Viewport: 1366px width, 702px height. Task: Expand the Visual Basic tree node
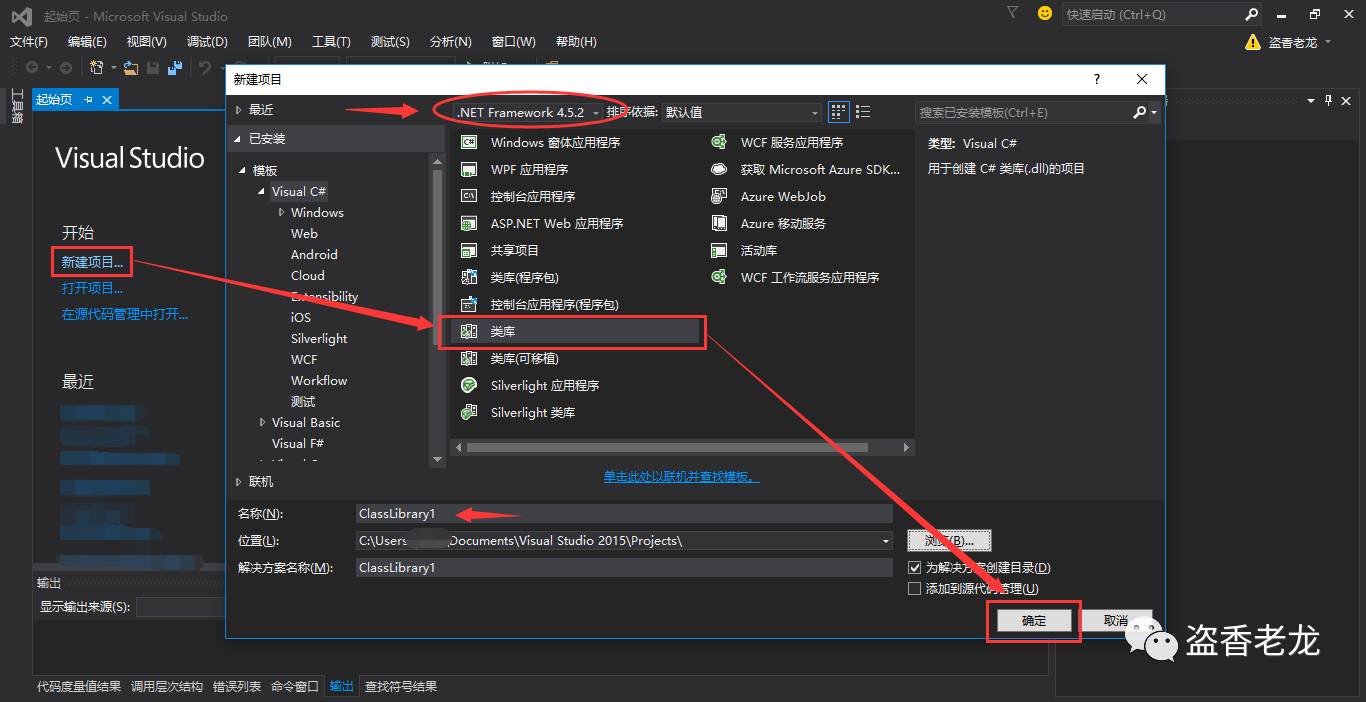coord(262,423)
